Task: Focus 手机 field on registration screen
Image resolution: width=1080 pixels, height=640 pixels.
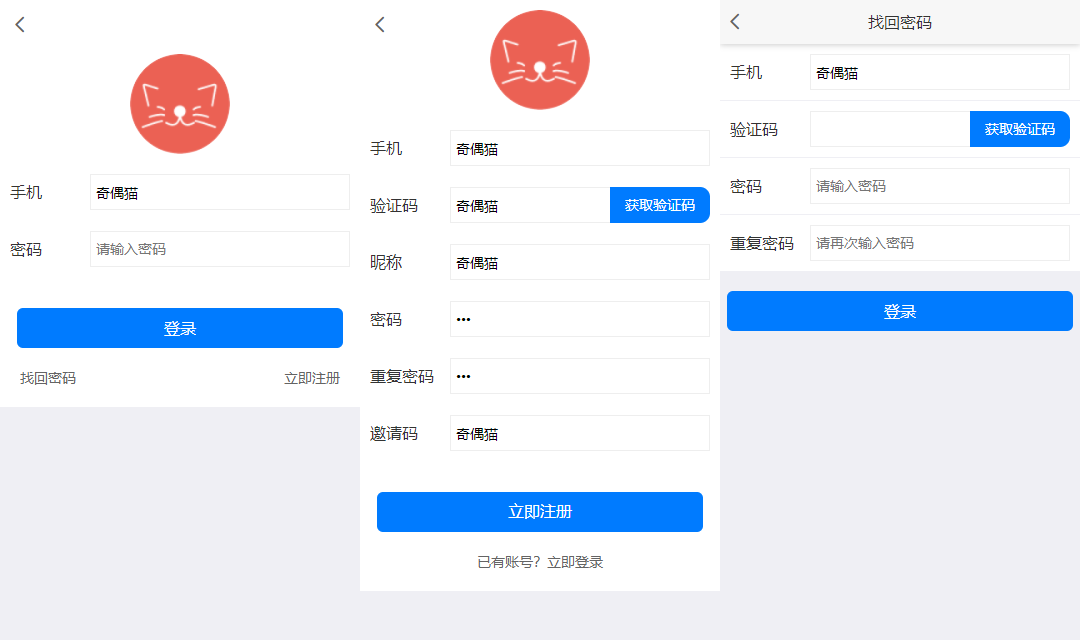Action: [x=580, y=148]
